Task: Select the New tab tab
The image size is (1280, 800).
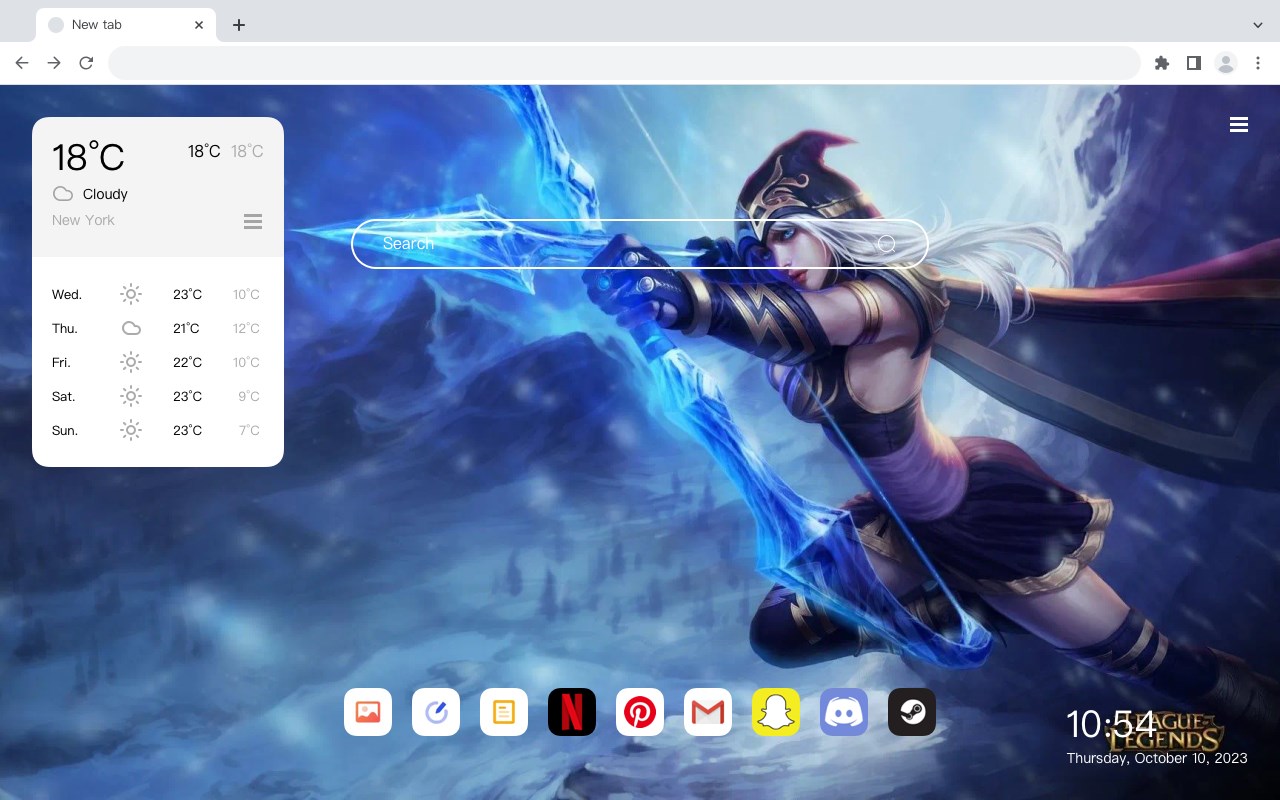Action: [x=126, y=25]
